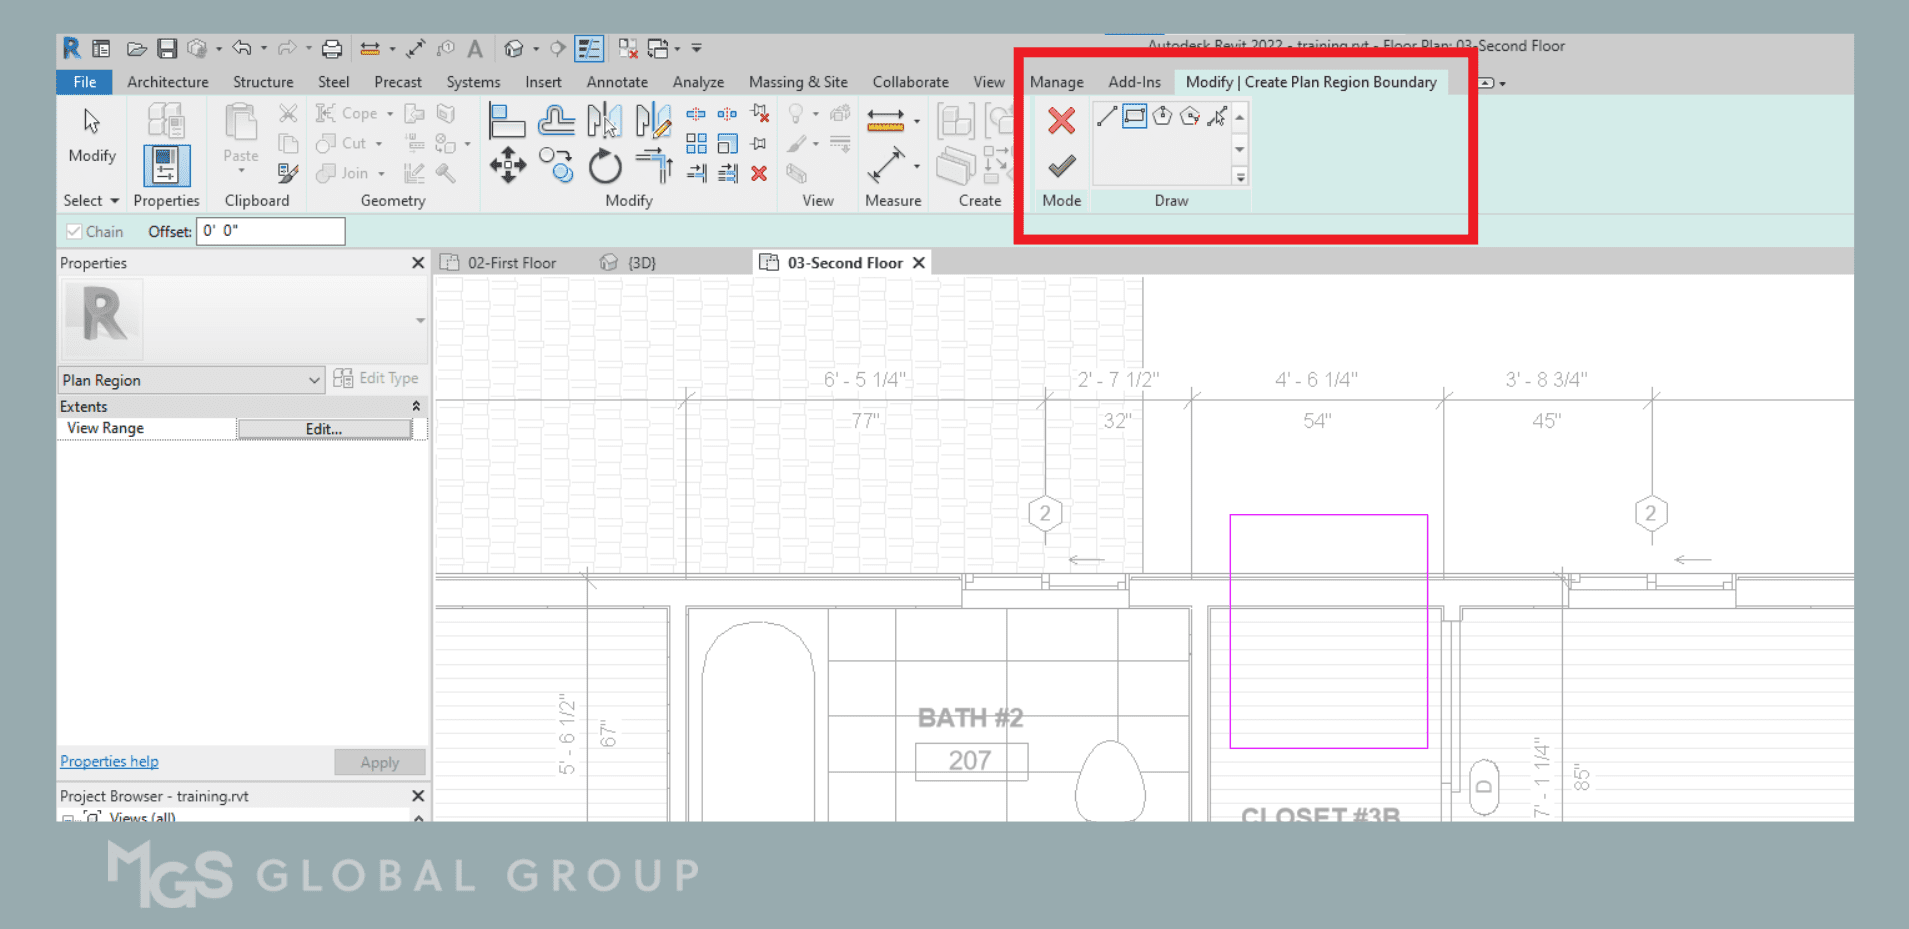Click the red X to cancel edit mode
The image size is (1909, 929).
[1060, 120]
